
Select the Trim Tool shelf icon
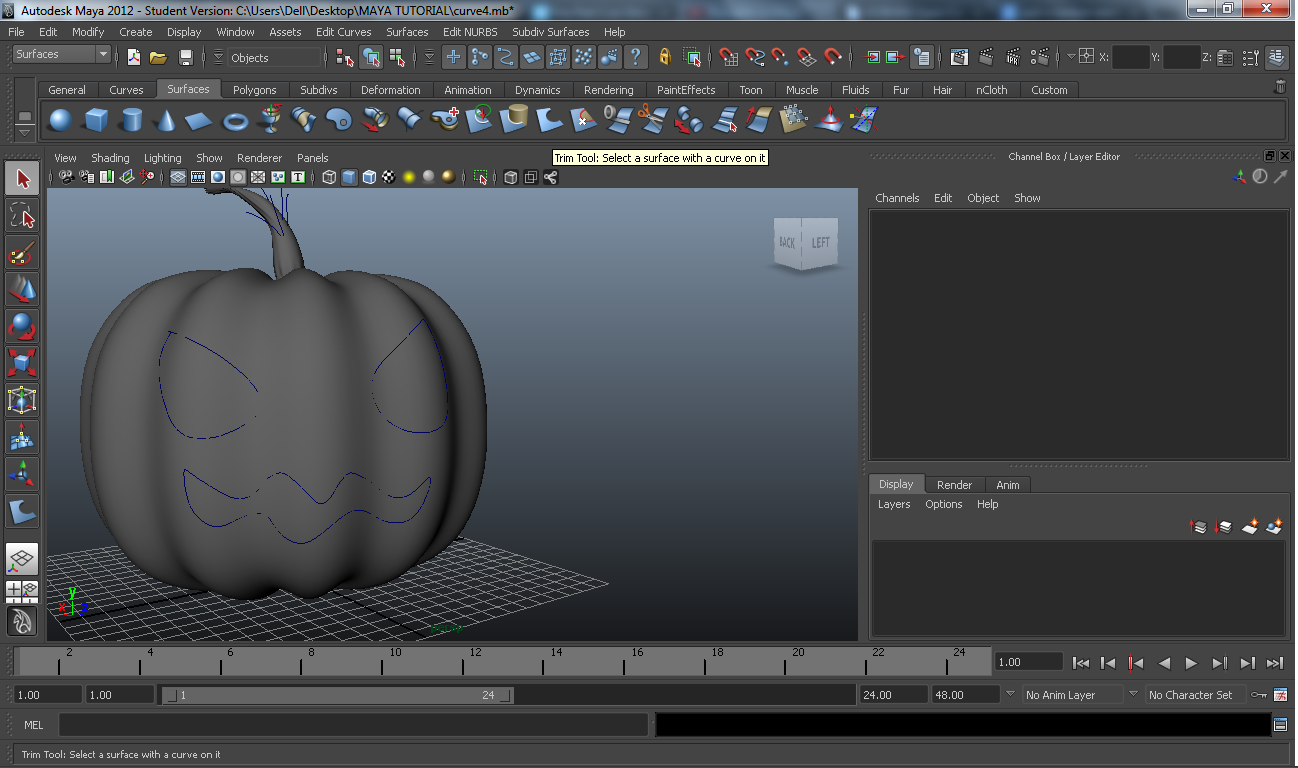coord(583,121)
